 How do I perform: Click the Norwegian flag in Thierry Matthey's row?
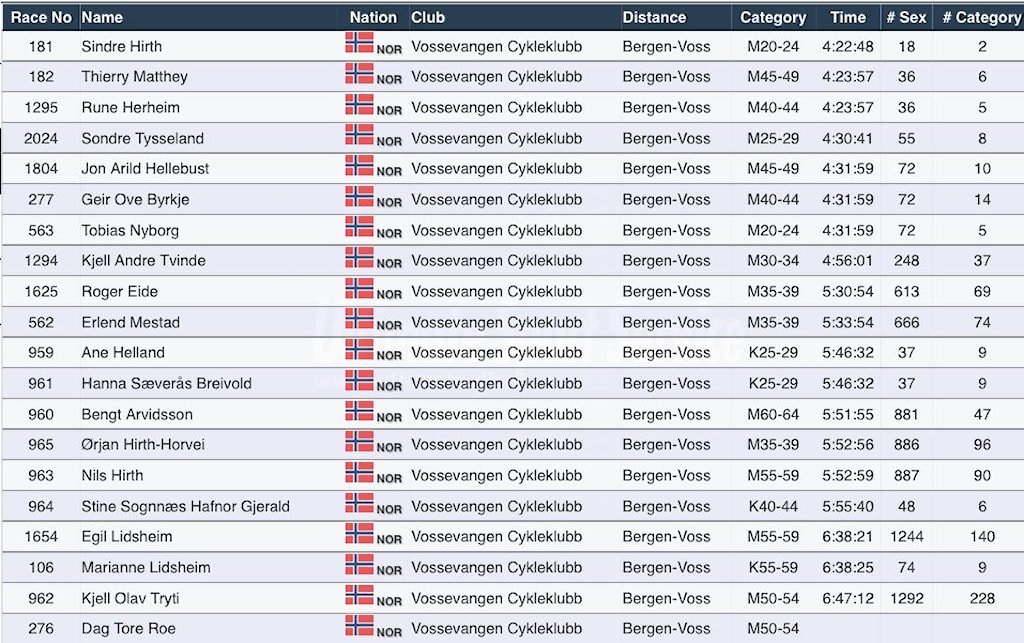pyautogui.click(x=359, y=73)
